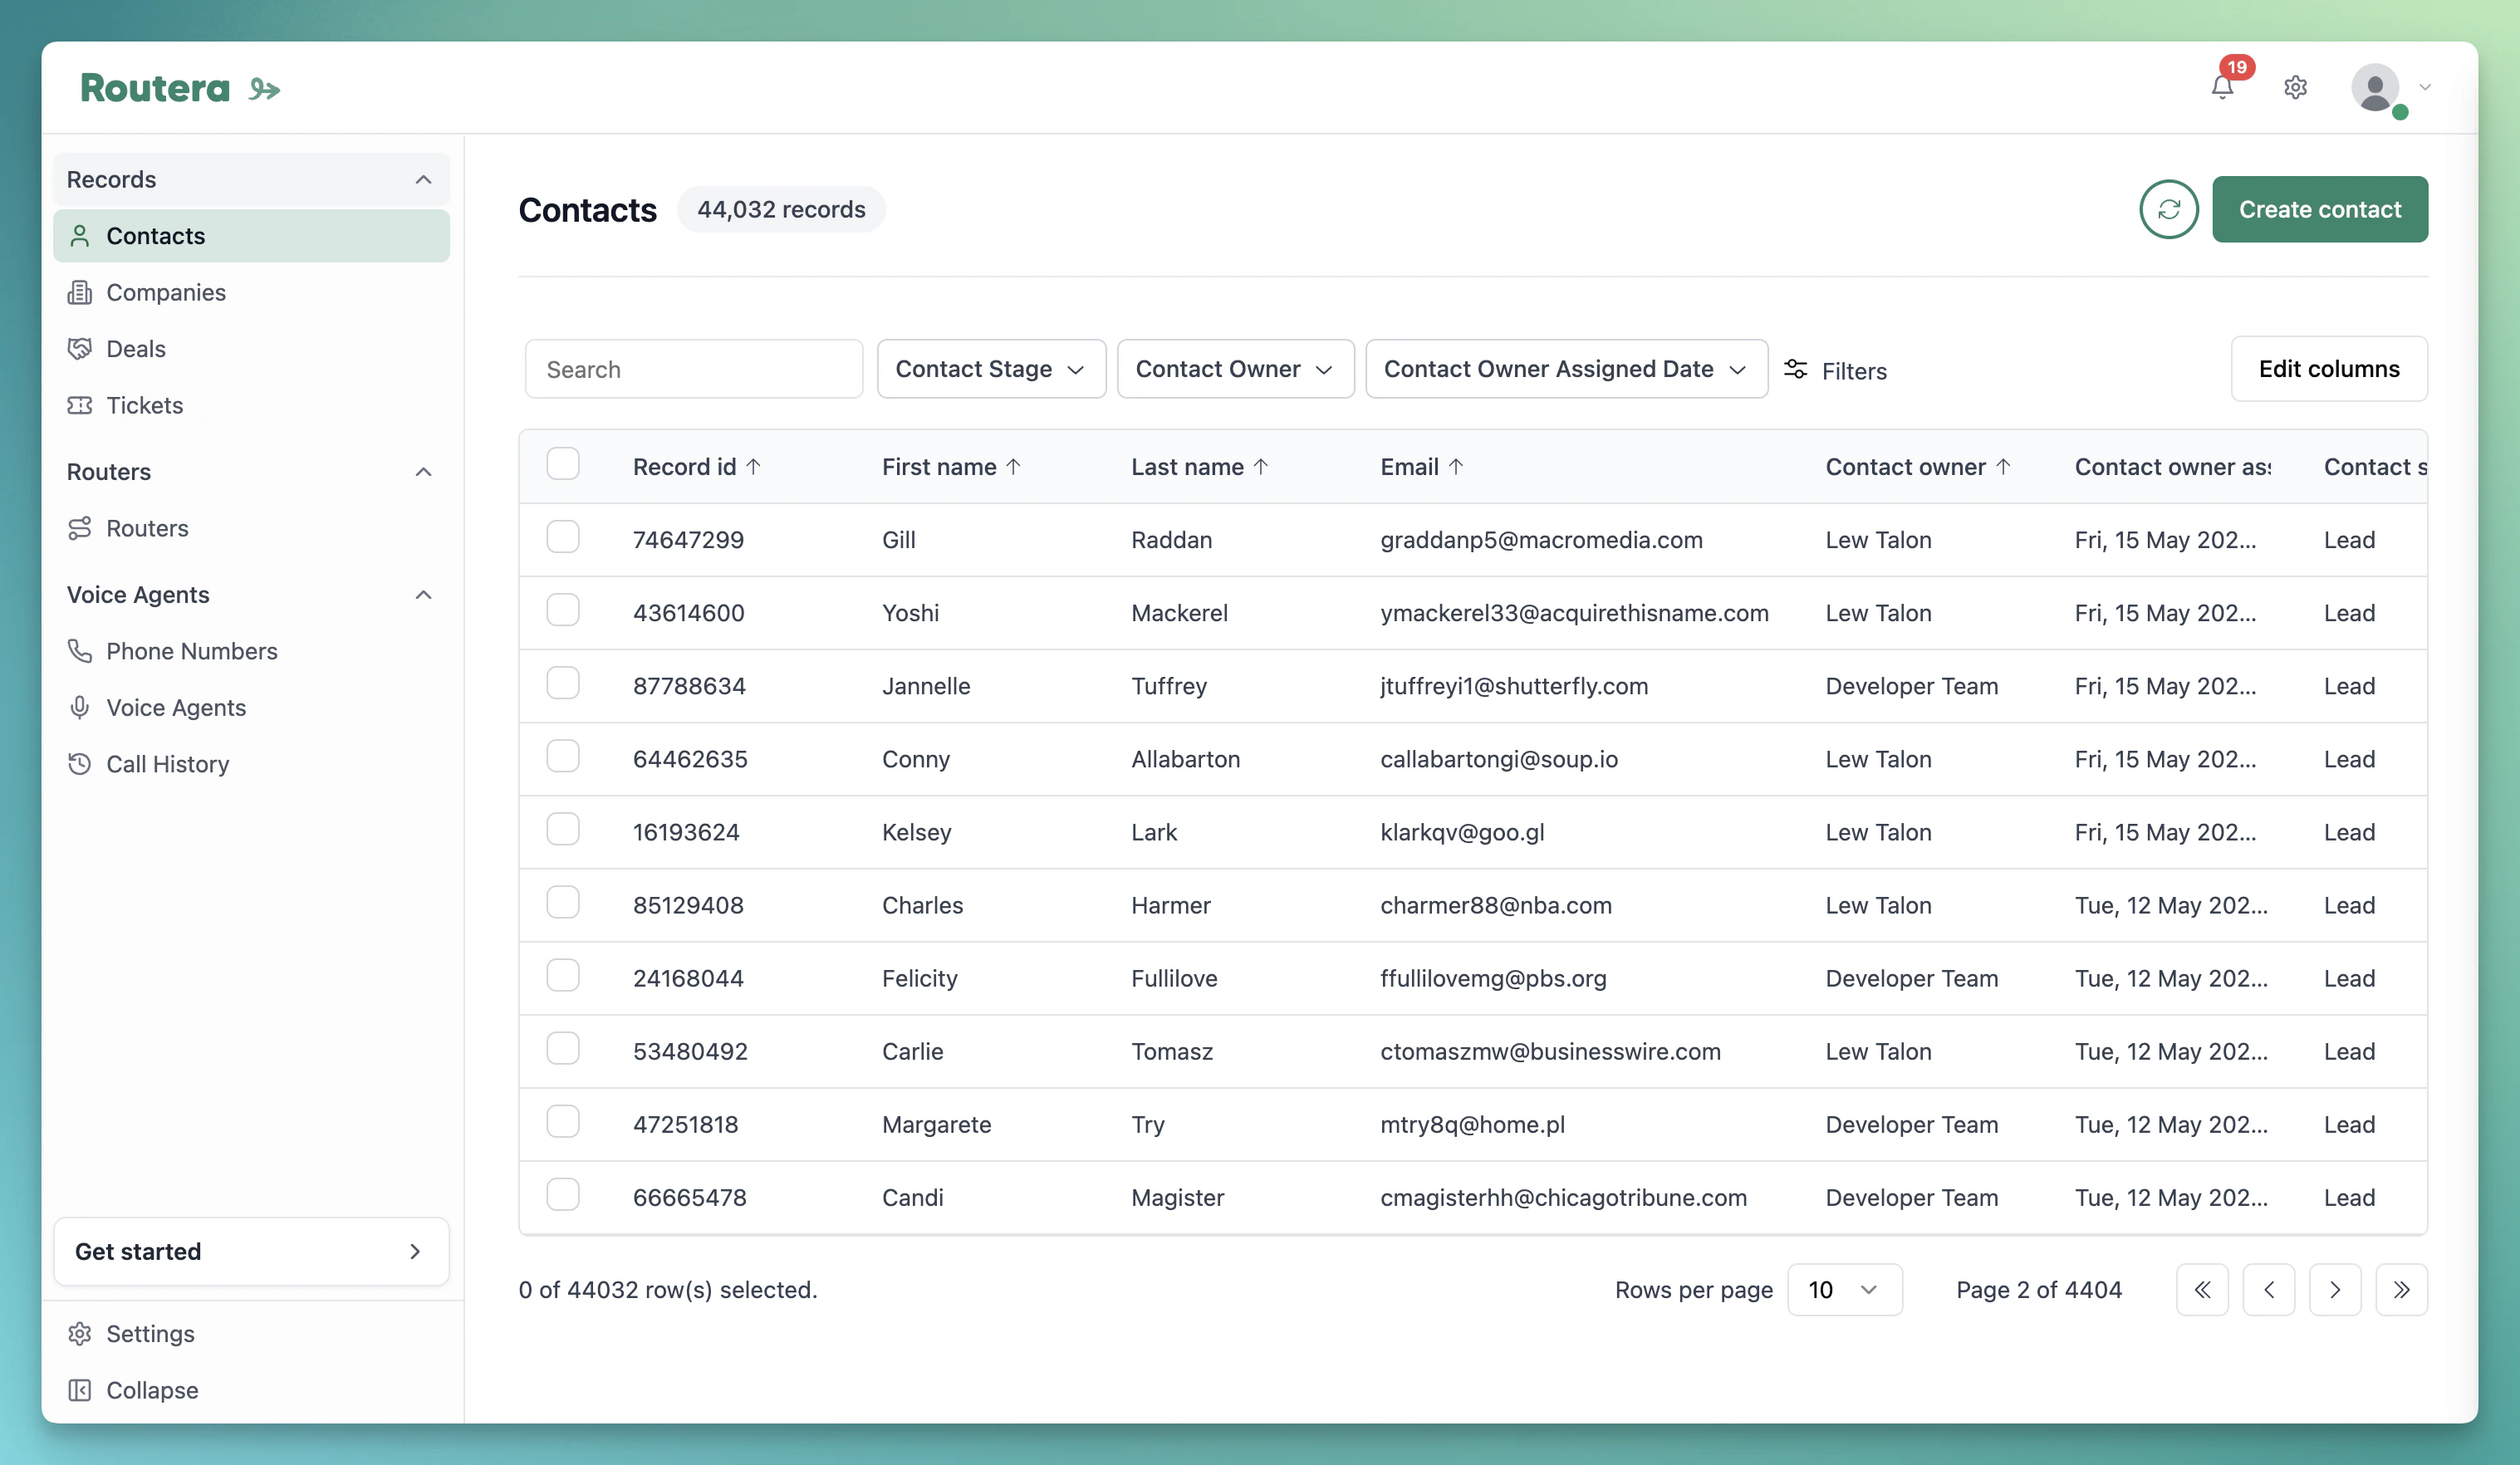The width and height of the screenshot is (2520, 1465).
Task: Go to previous page
Action: pyautogui.click(x=2268, y=1289)
